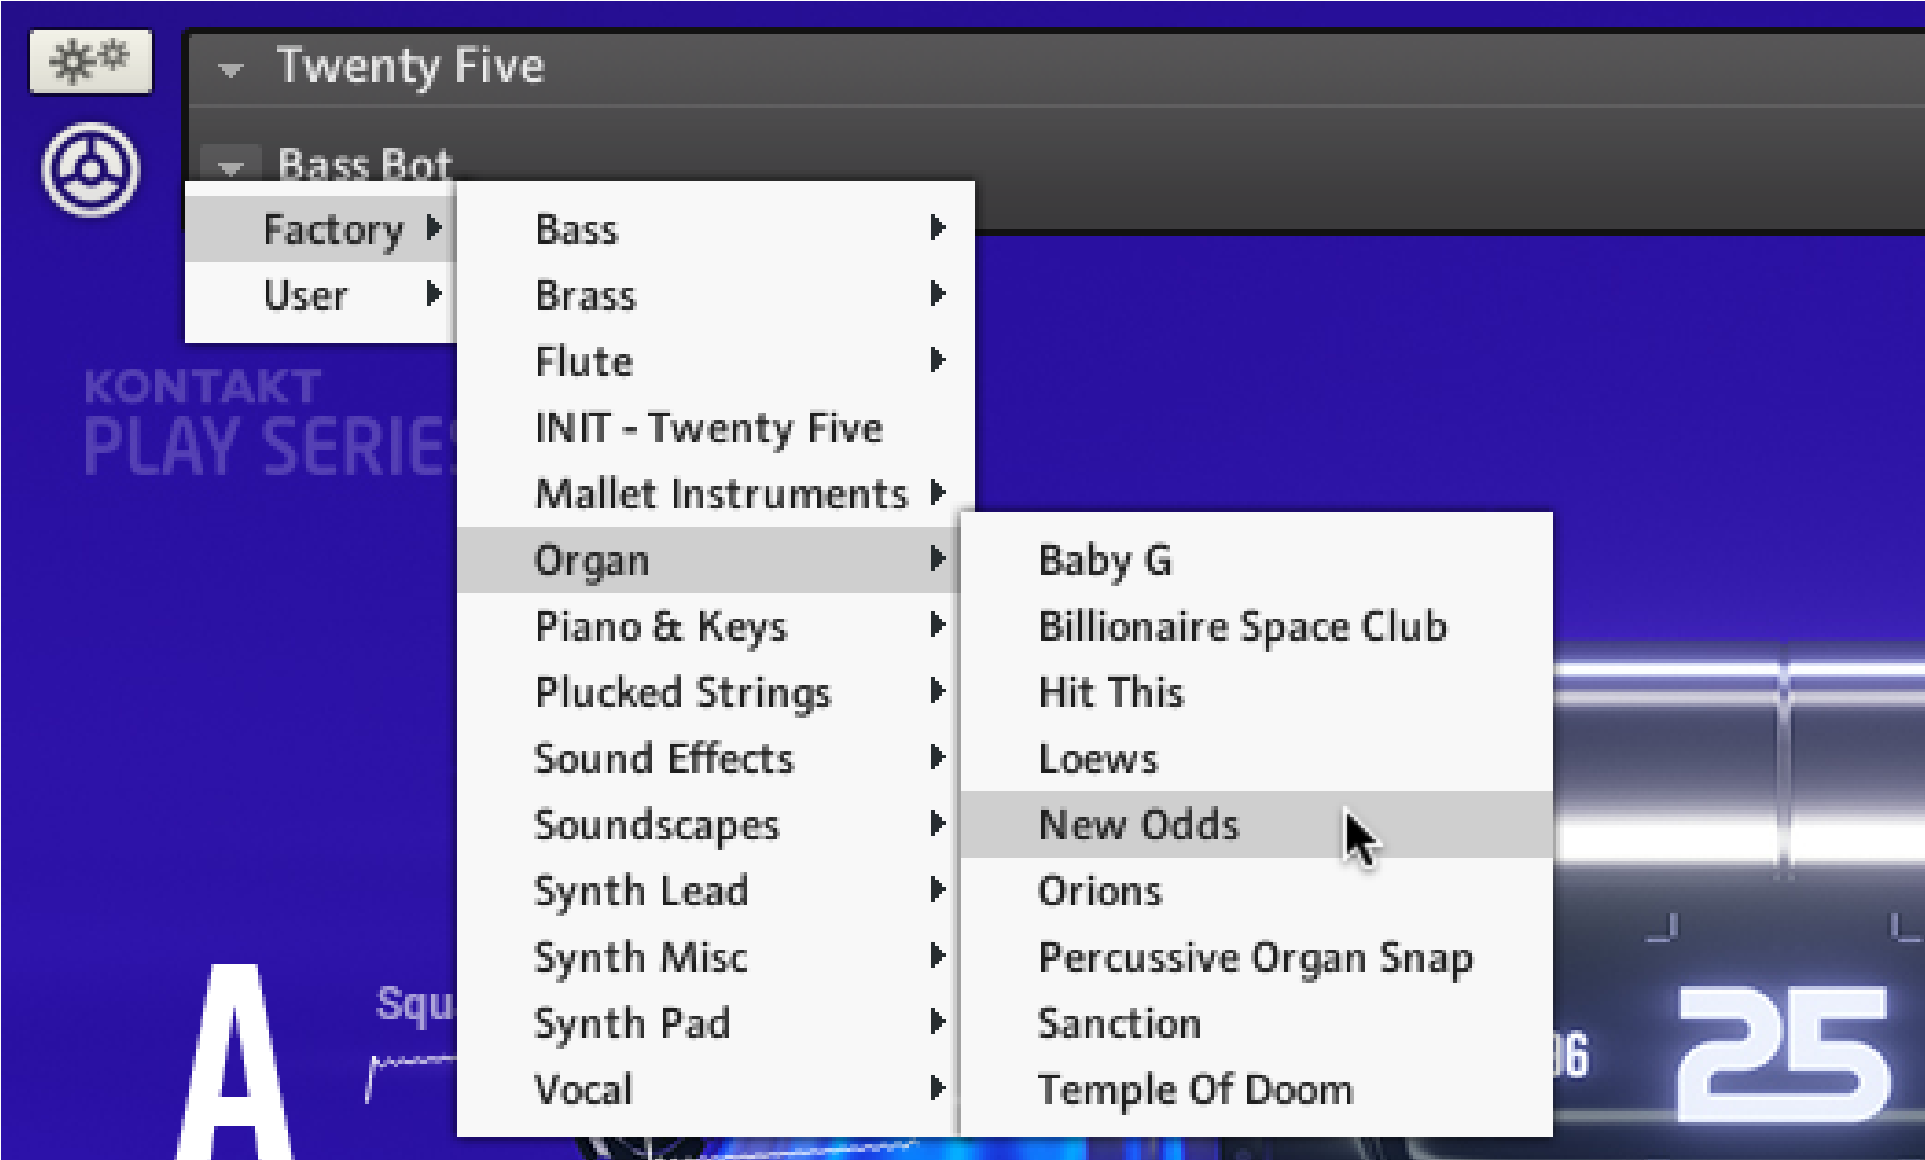Click the Native Instruments circular logo icon
Image resolution: width=1925 pixels, height=1160 pixels.
(90, 169)
